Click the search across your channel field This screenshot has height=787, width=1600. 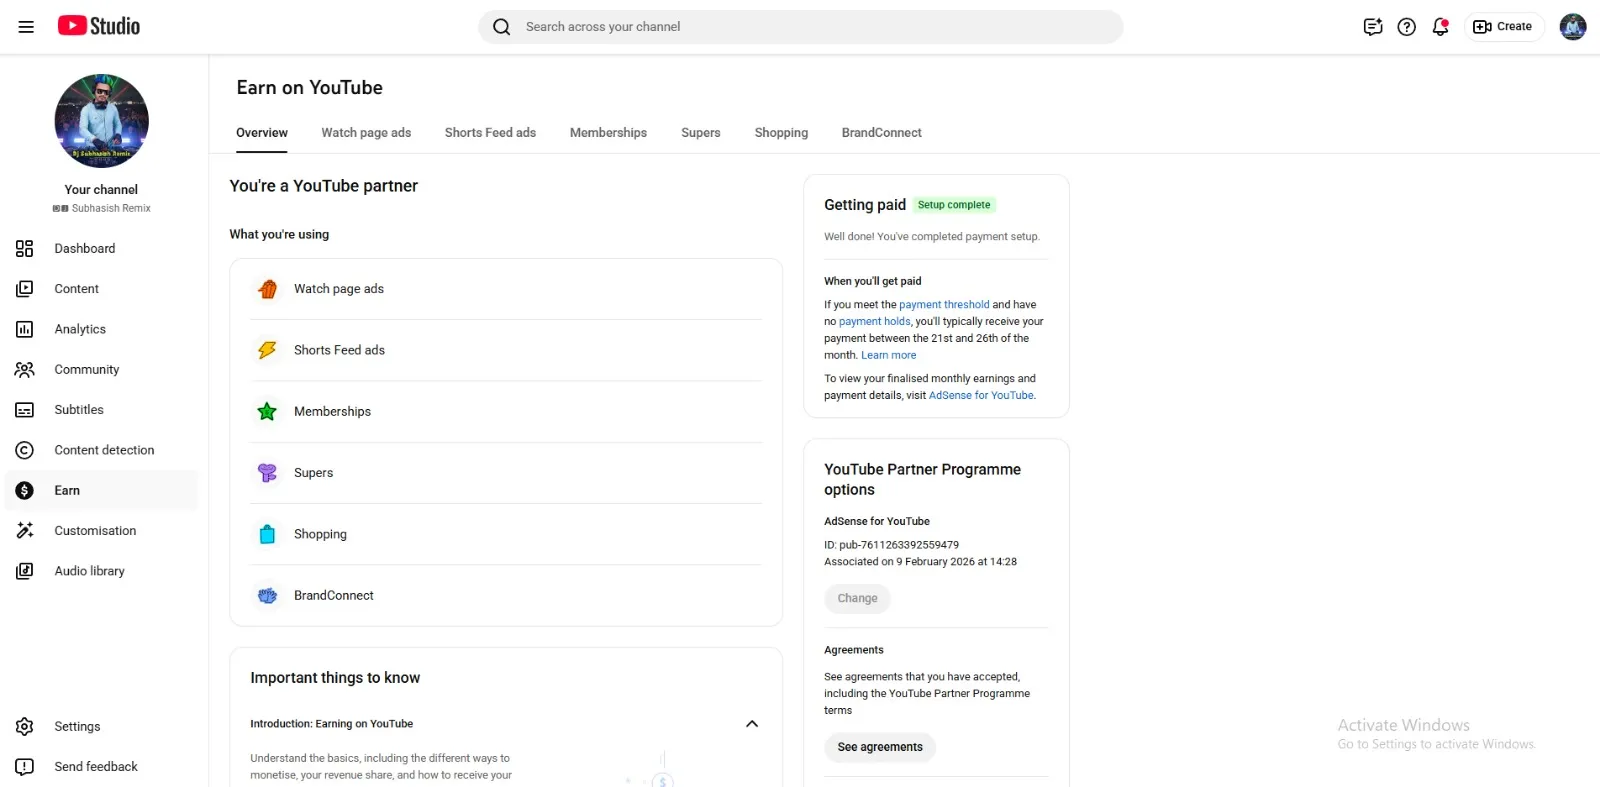click(x=800, y=27)
